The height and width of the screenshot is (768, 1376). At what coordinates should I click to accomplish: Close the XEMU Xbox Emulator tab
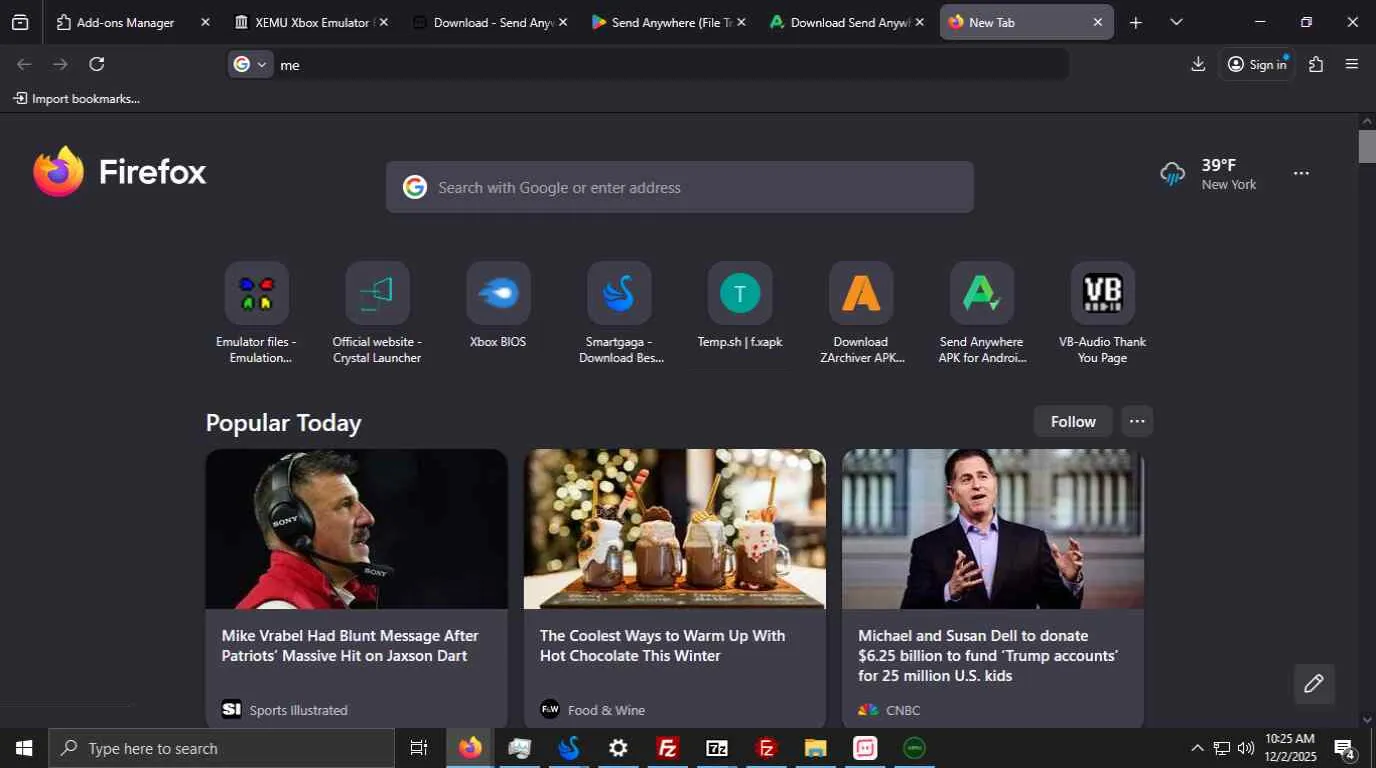coord(384,22)
